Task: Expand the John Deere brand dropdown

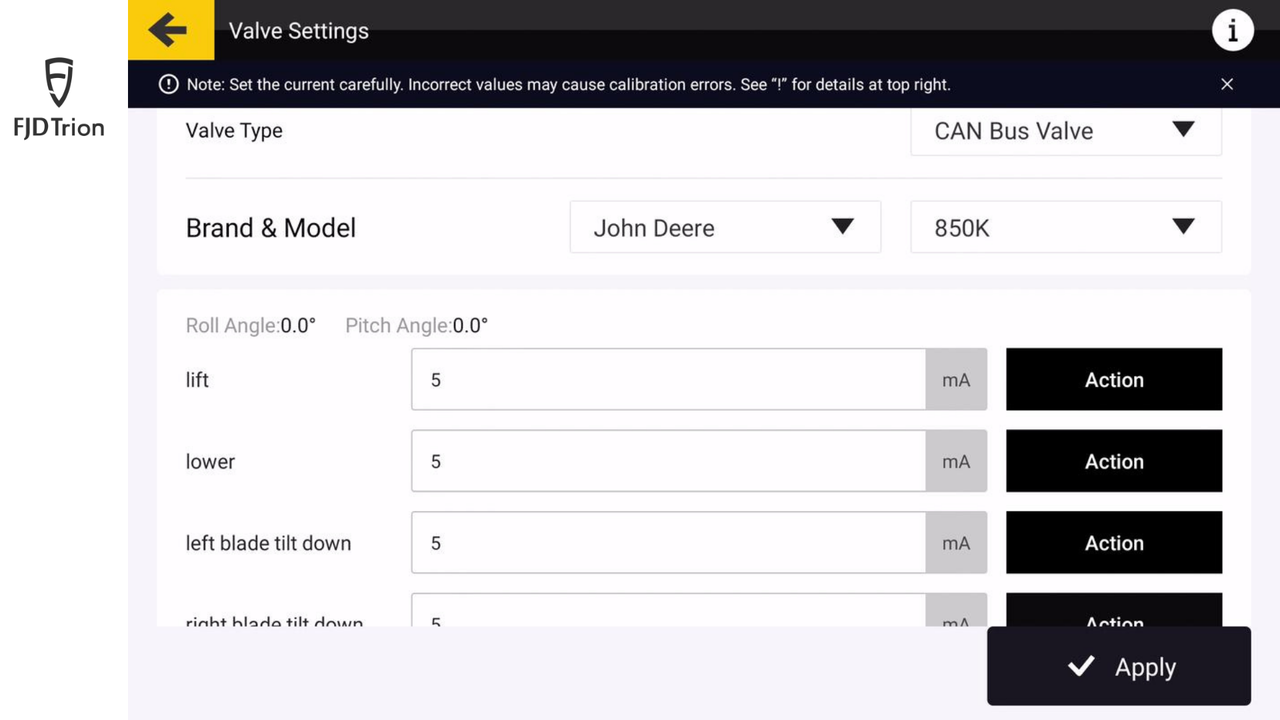Action: (x=724, y=227)
